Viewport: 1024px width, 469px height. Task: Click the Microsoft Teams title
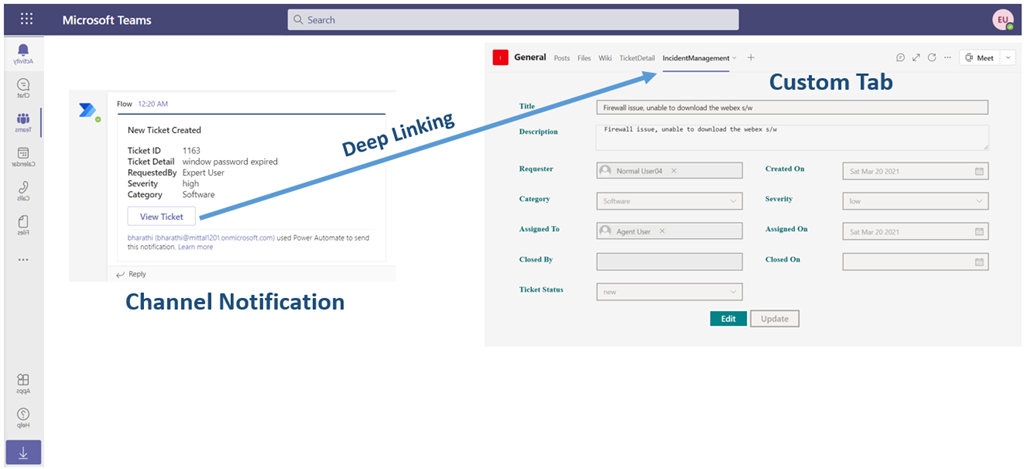tap(106, 20)
